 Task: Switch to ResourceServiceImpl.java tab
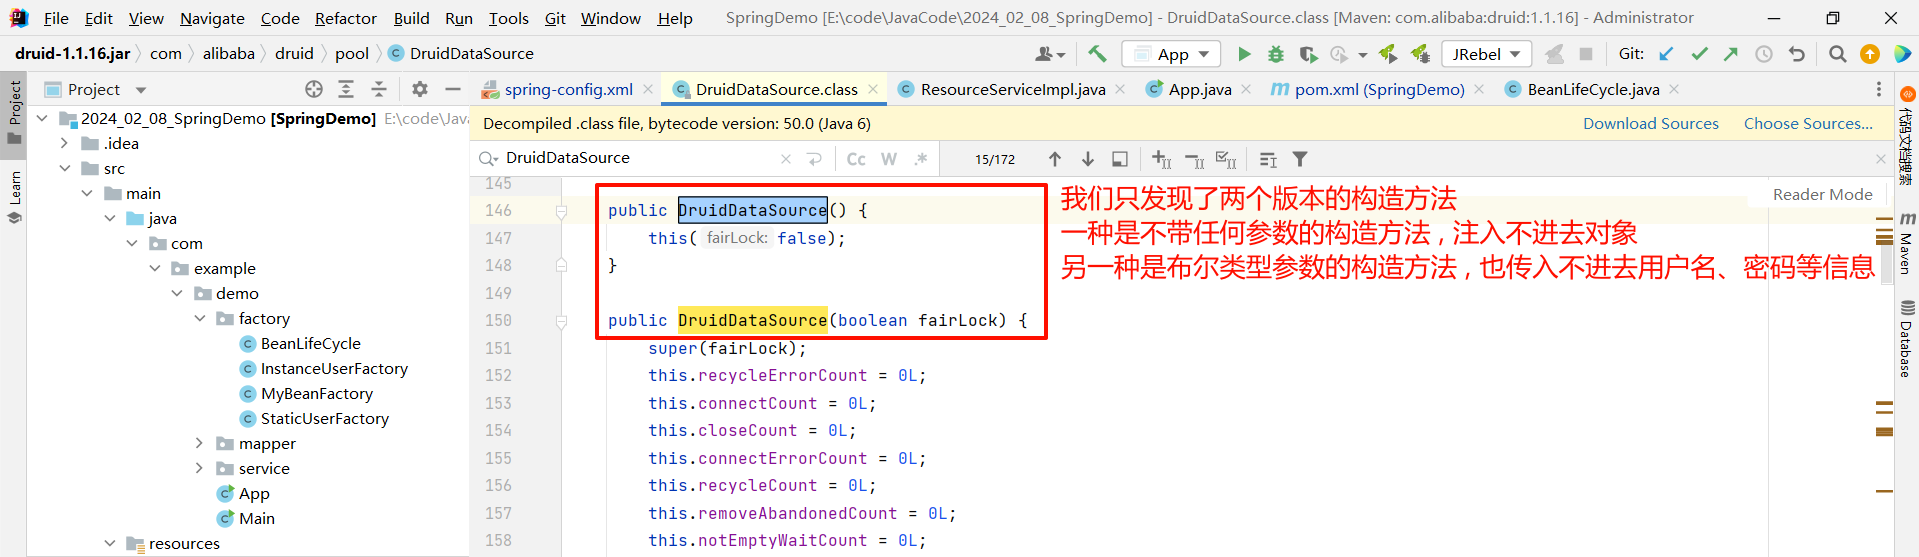(x=1012, y=89)
